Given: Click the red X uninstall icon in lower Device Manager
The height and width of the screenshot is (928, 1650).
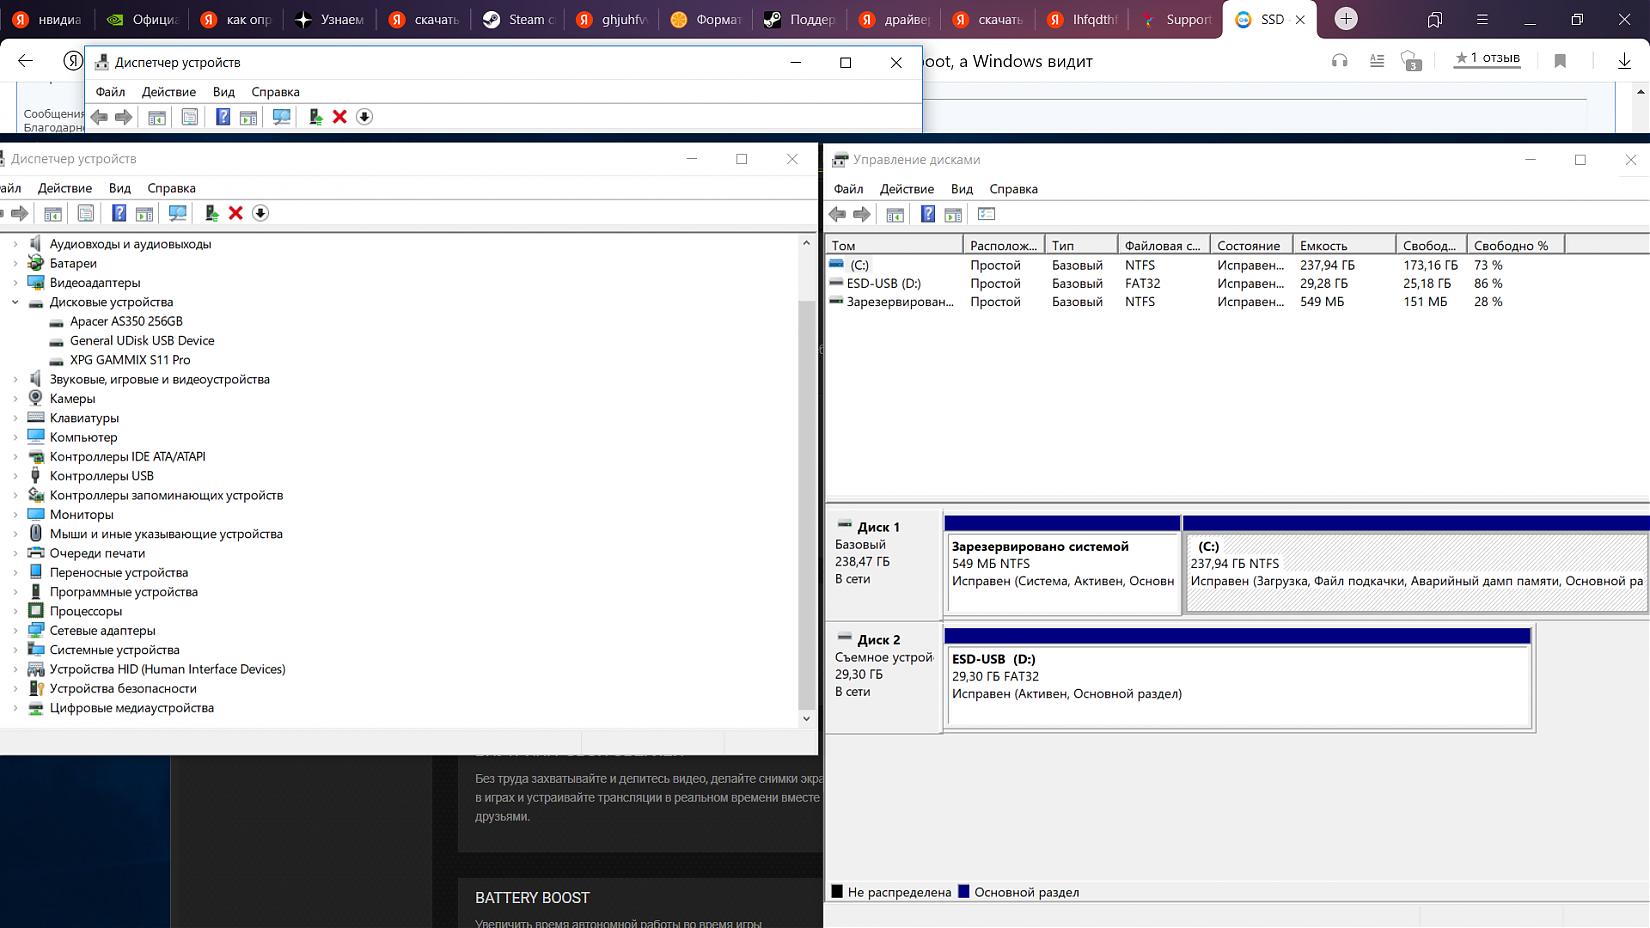Looking at the screenshot, I should pos(236,213).
